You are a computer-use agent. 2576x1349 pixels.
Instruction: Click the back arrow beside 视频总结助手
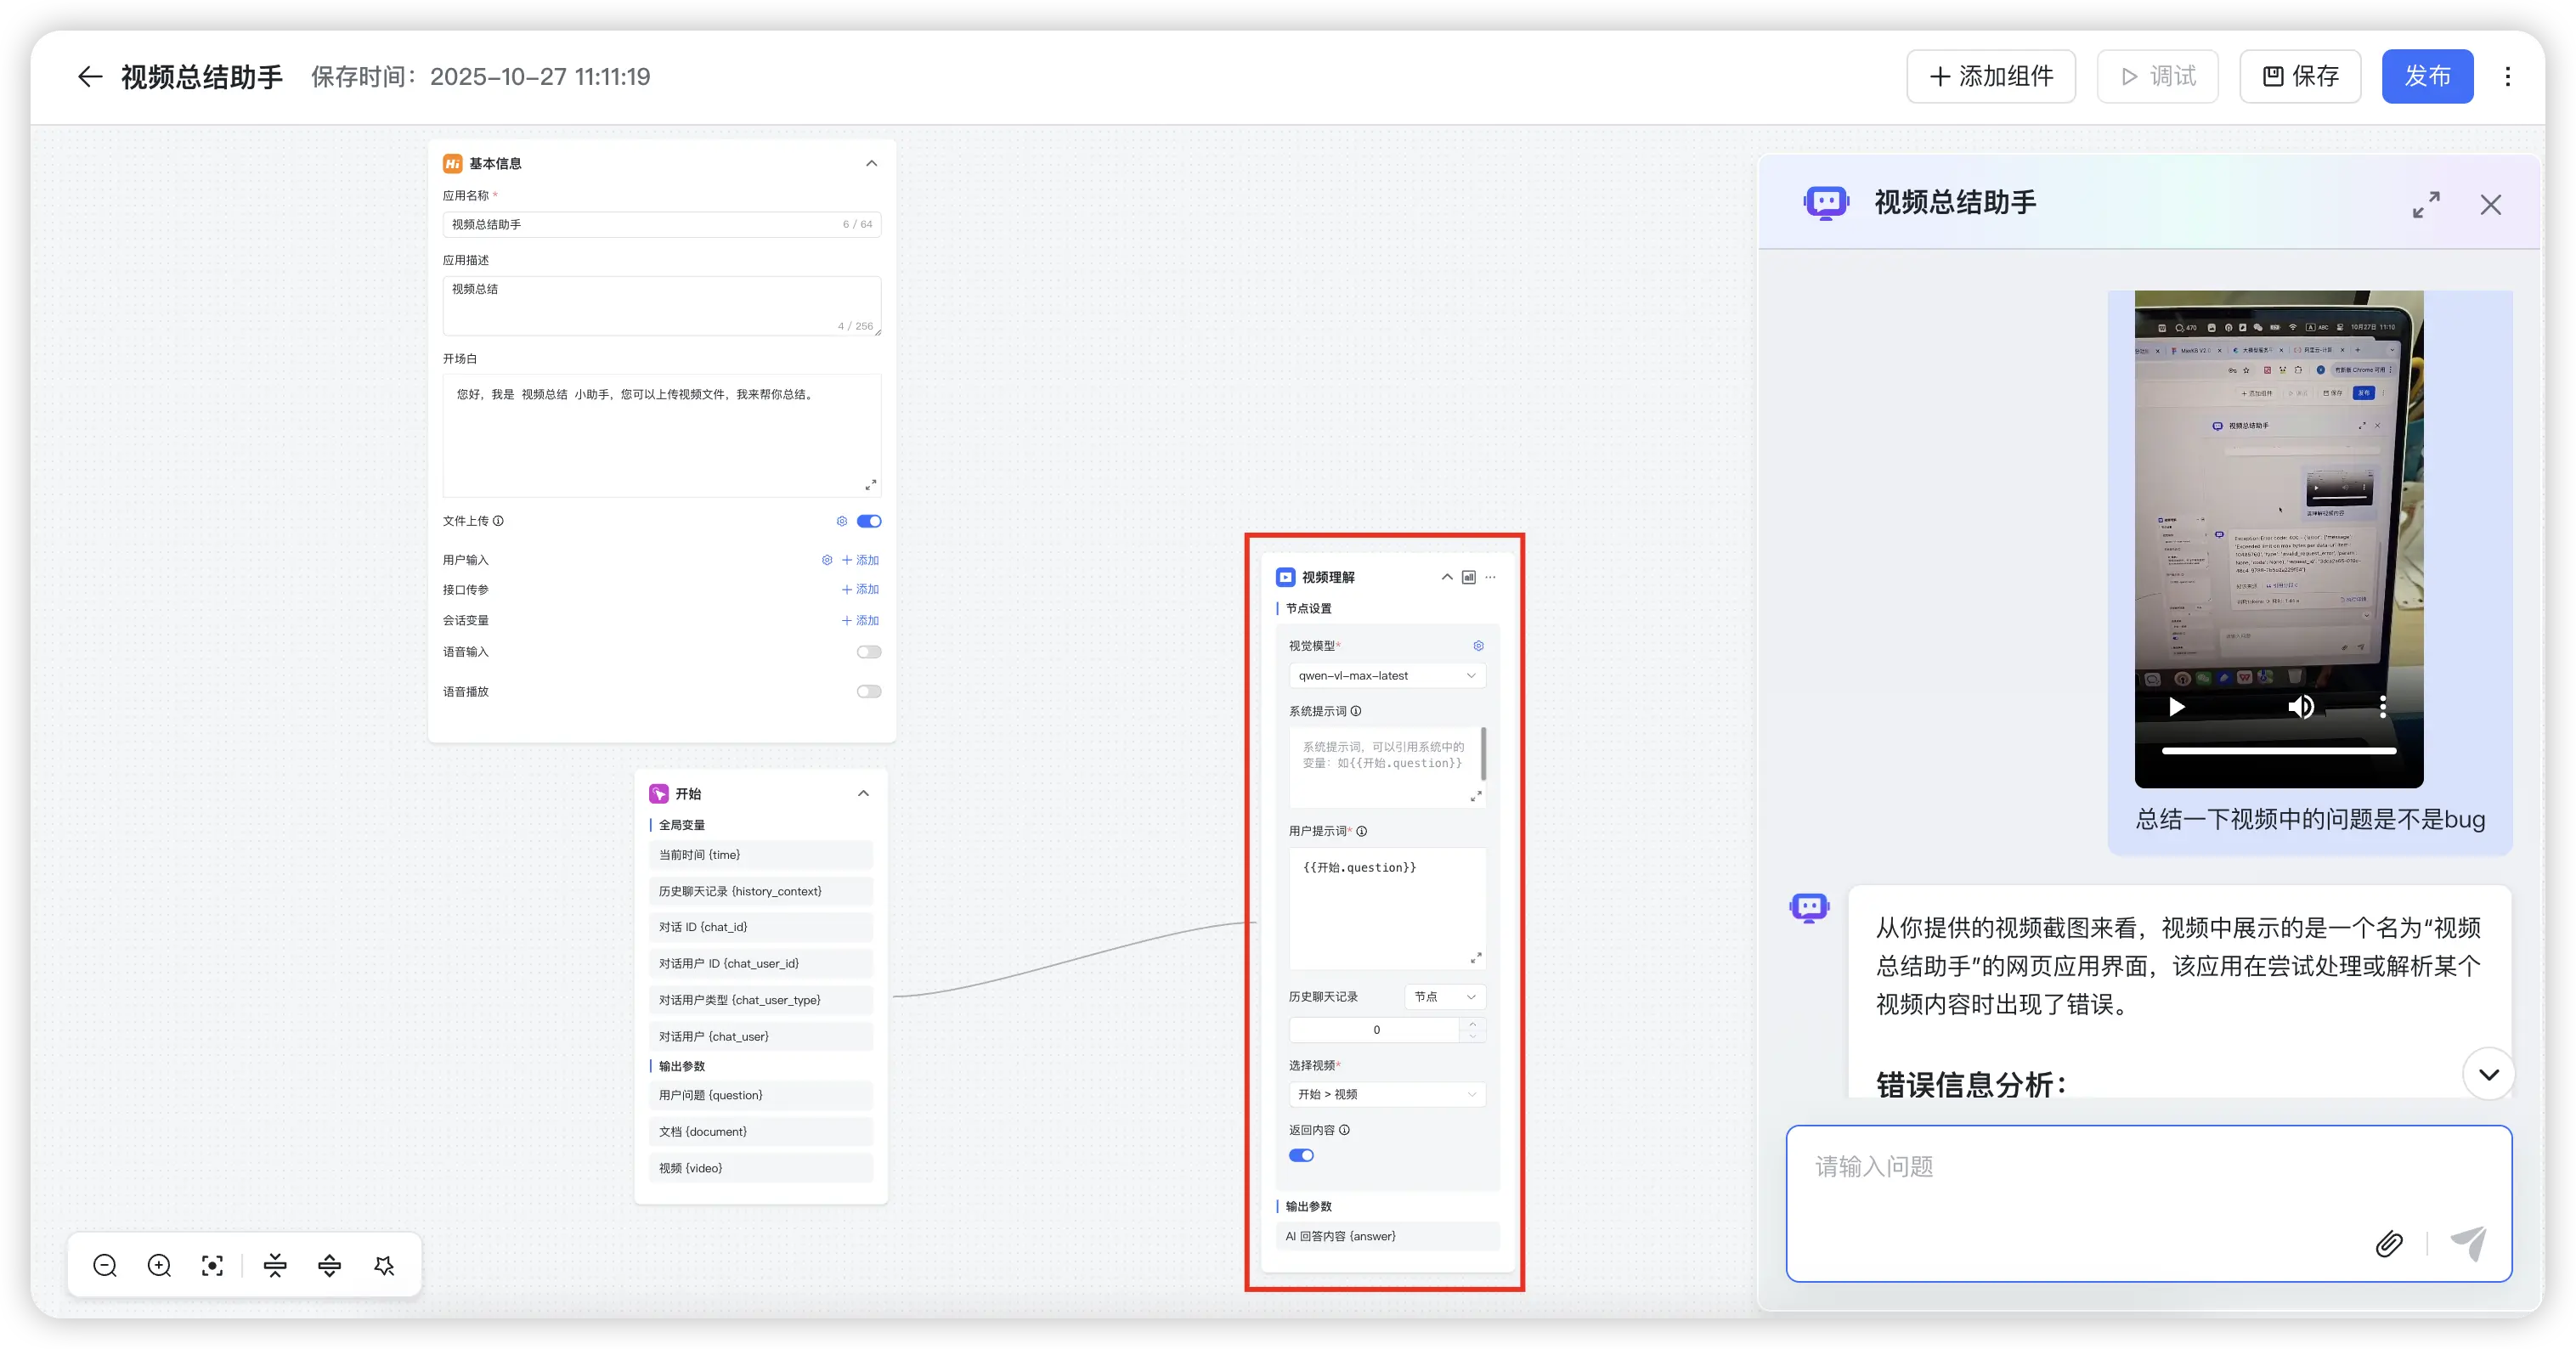[90, 77]
